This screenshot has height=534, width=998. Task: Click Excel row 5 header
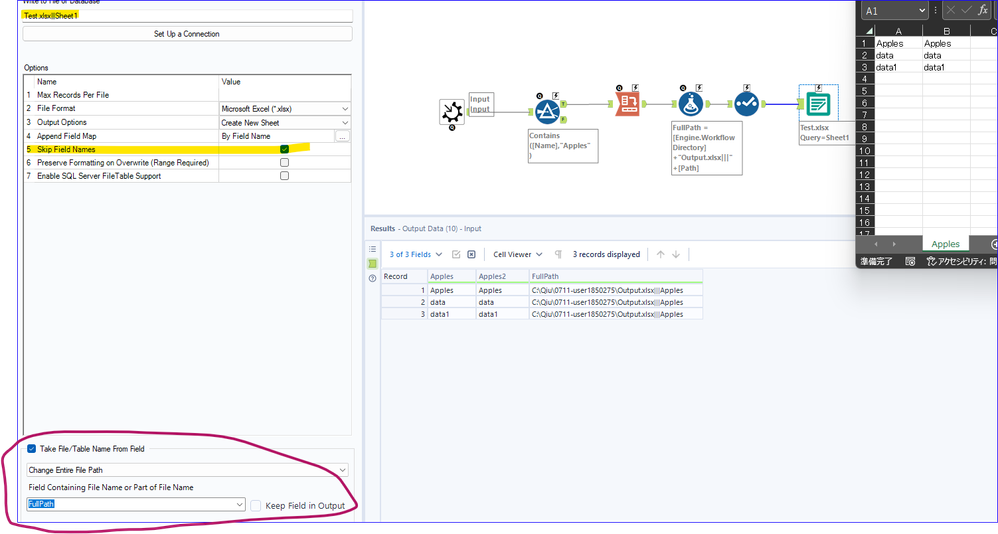click(x=864, y=91)
